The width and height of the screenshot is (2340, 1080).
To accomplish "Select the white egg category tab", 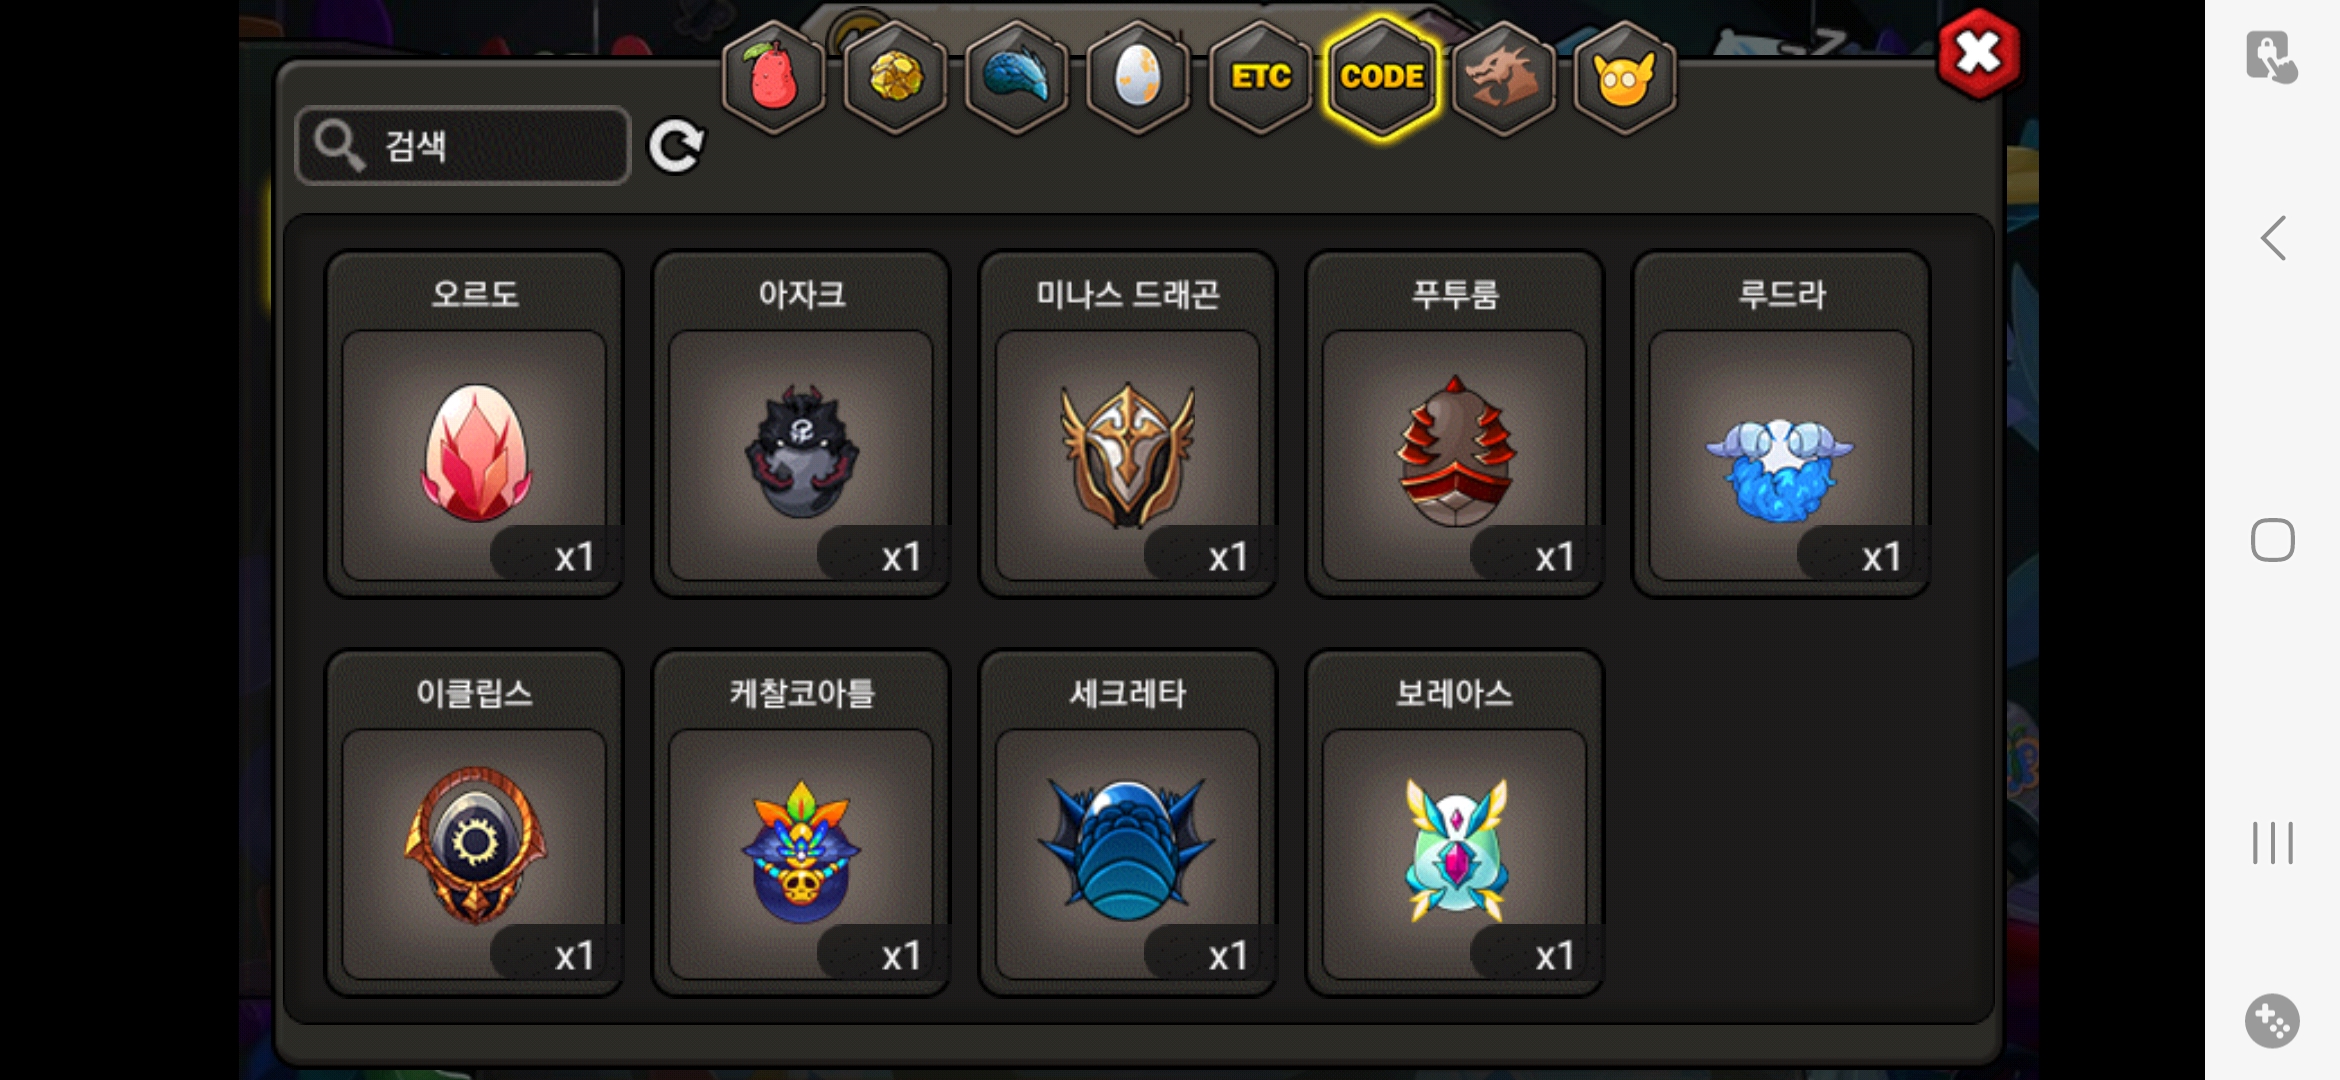I will [1138, 77].
